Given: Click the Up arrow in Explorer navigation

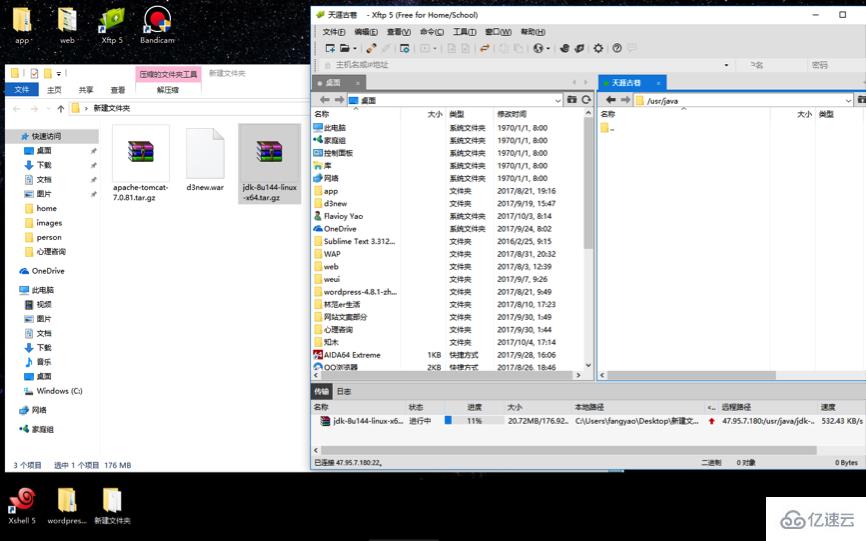Looking at the screenshot, I should [x=61, y=109].
